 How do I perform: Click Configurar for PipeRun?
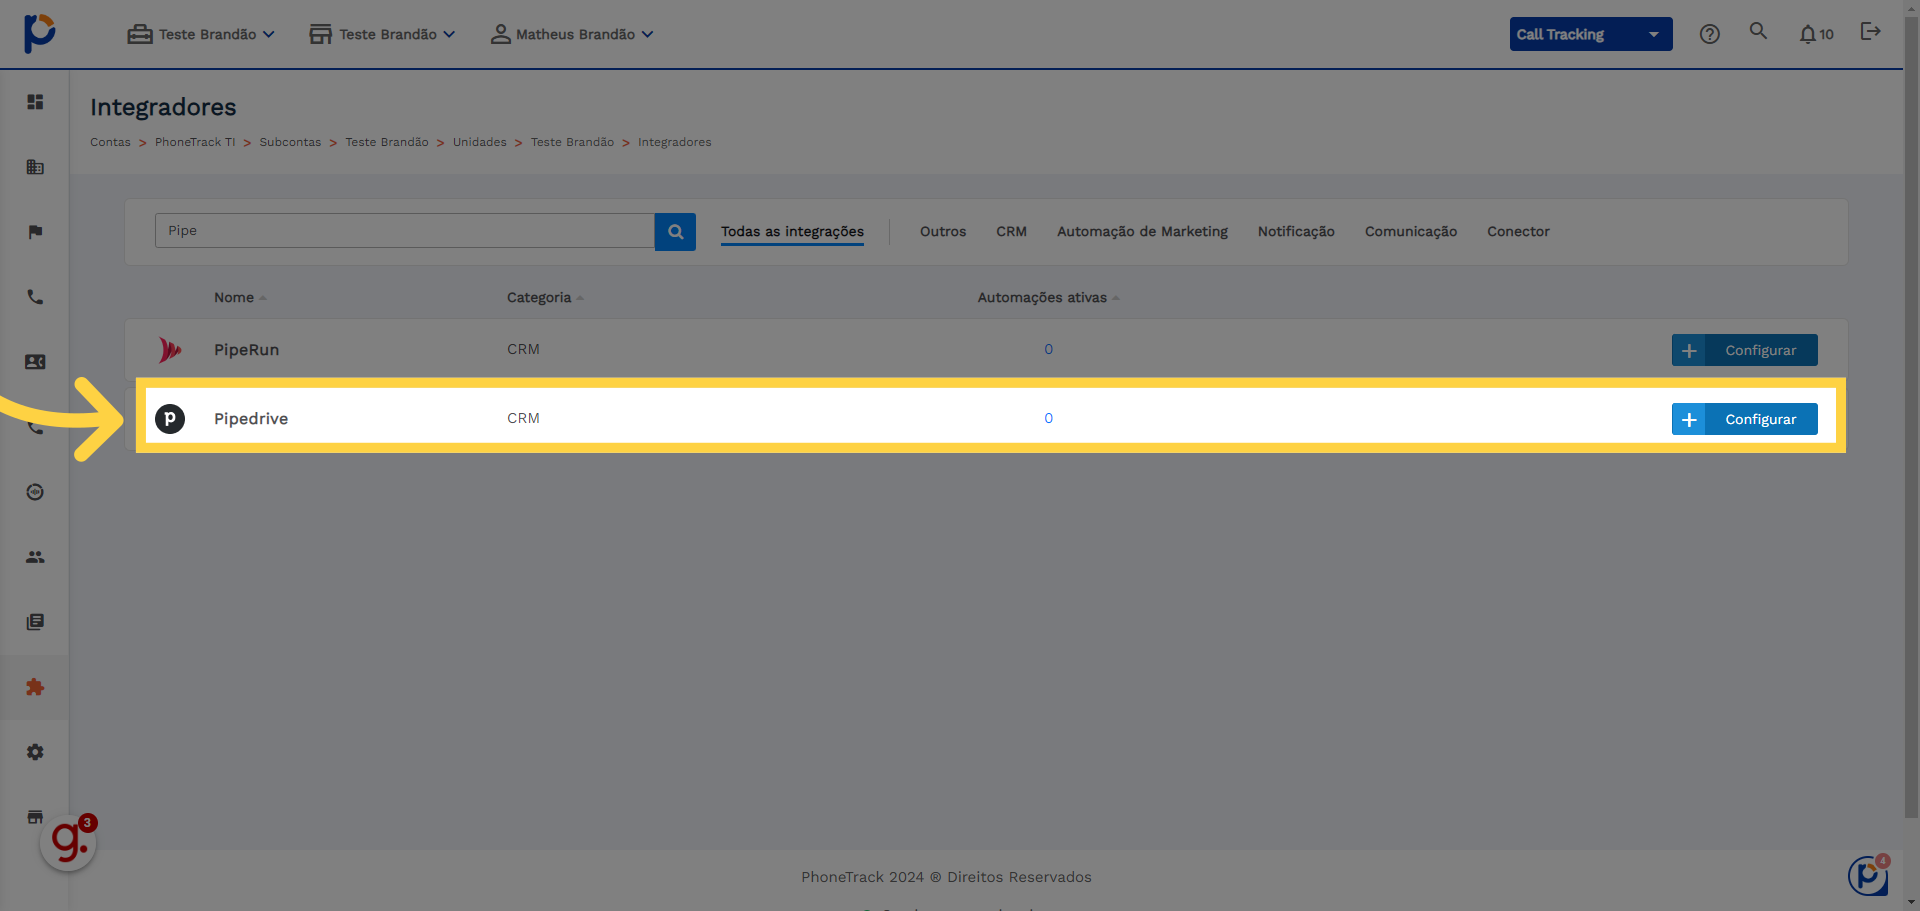[1744, 350]
